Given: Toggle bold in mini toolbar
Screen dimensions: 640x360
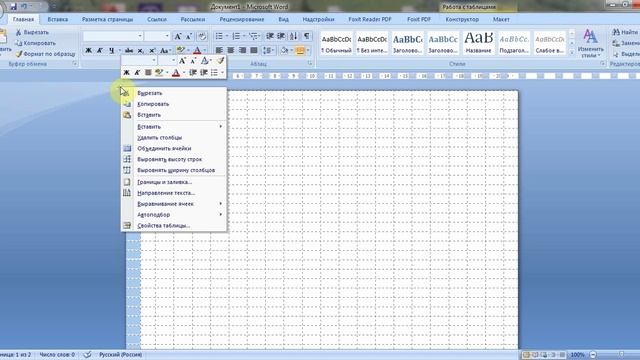Looking at the screenshot, I should pos(127,72).
